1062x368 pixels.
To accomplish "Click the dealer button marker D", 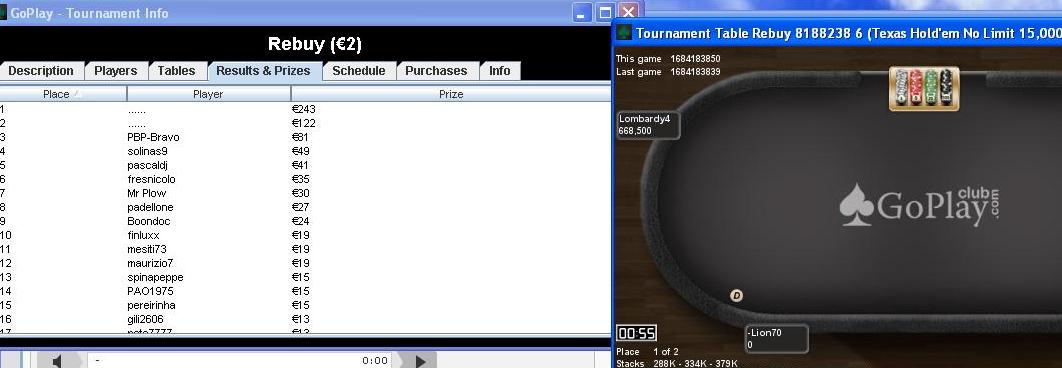I will click(x=737, y=295).
